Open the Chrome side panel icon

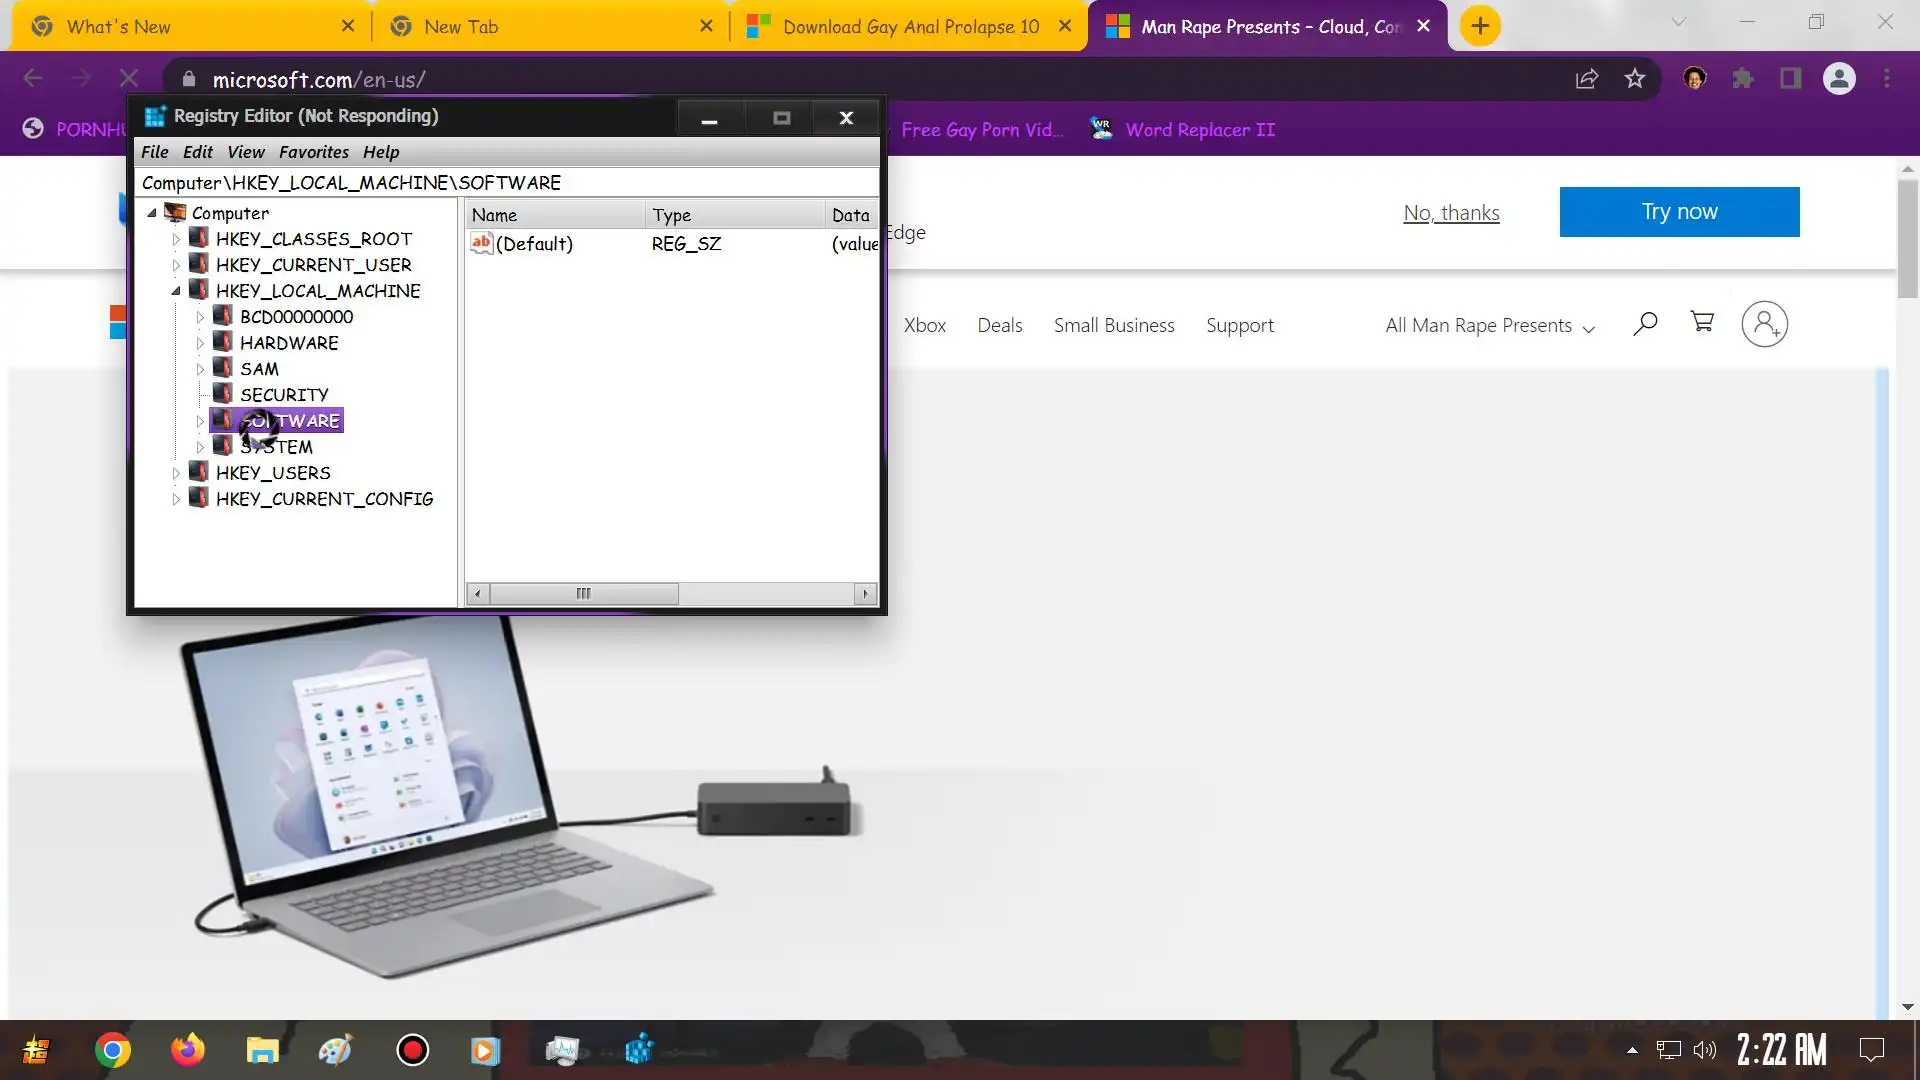[x=1790, y=79]
